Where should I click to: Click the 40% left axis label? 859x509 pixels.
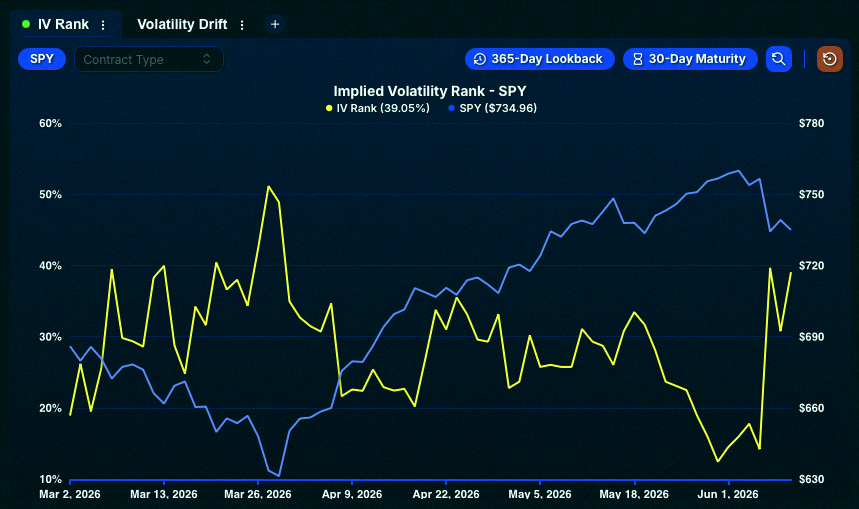[x=50, y=266]
